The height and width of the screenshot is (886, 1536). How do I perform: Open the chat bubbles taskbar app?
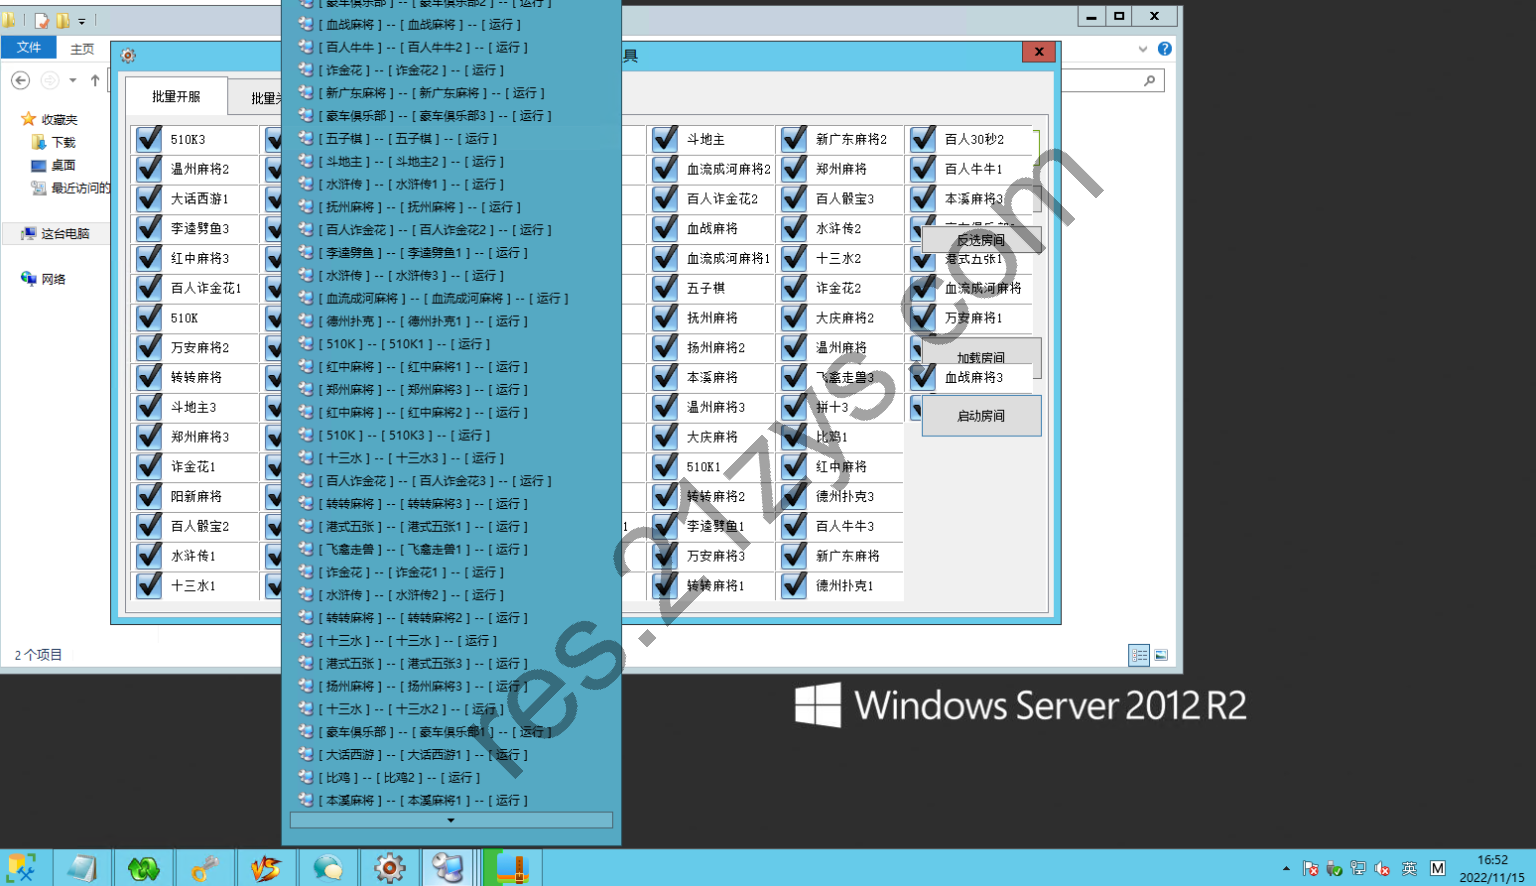click(x=328, y=868)
